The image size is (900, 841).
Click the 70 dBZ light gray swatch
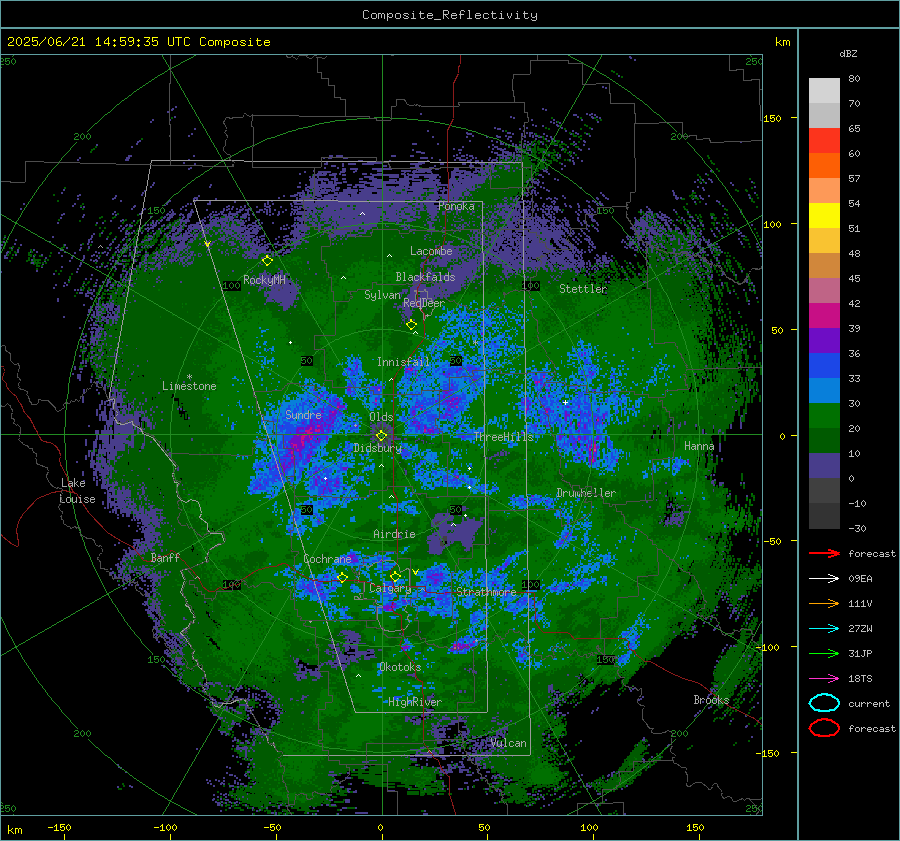point(824,91)
